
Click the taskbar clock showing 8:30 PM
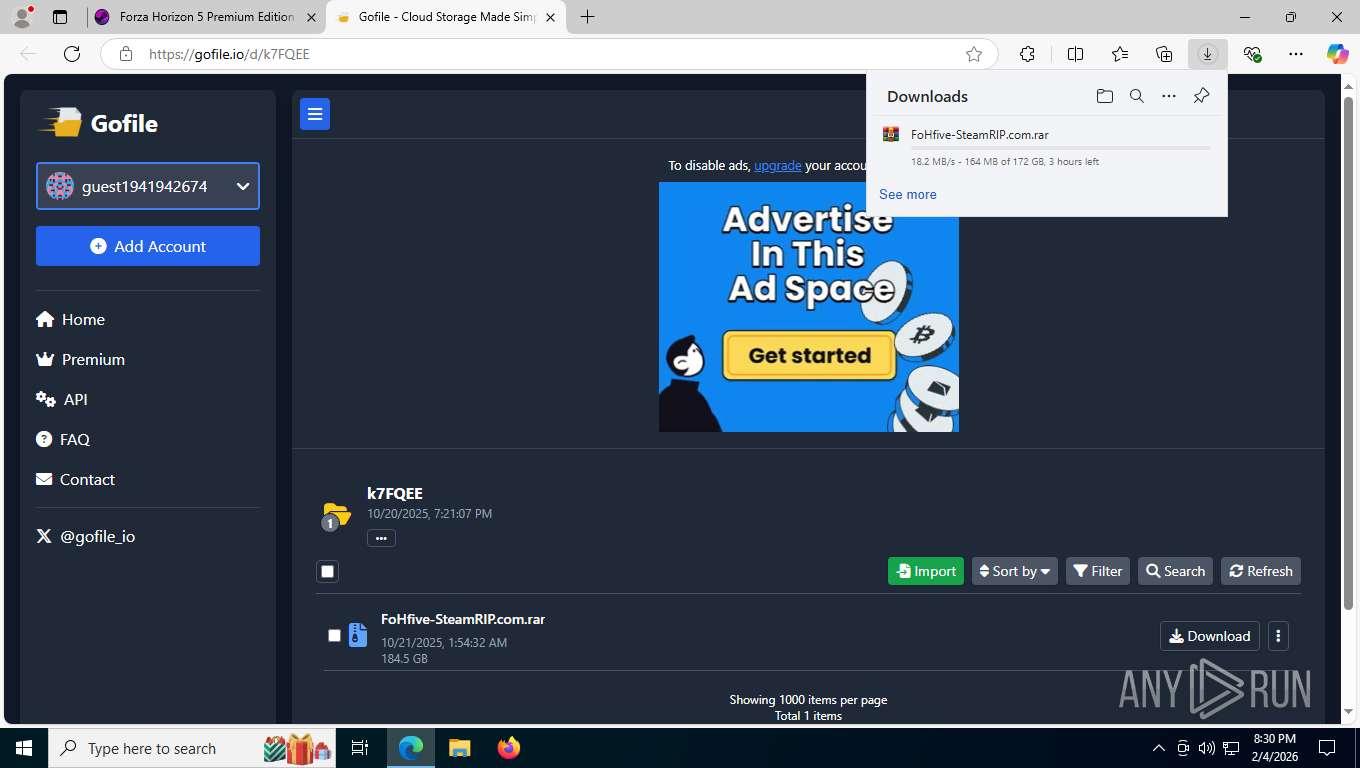click(1274, 748)
